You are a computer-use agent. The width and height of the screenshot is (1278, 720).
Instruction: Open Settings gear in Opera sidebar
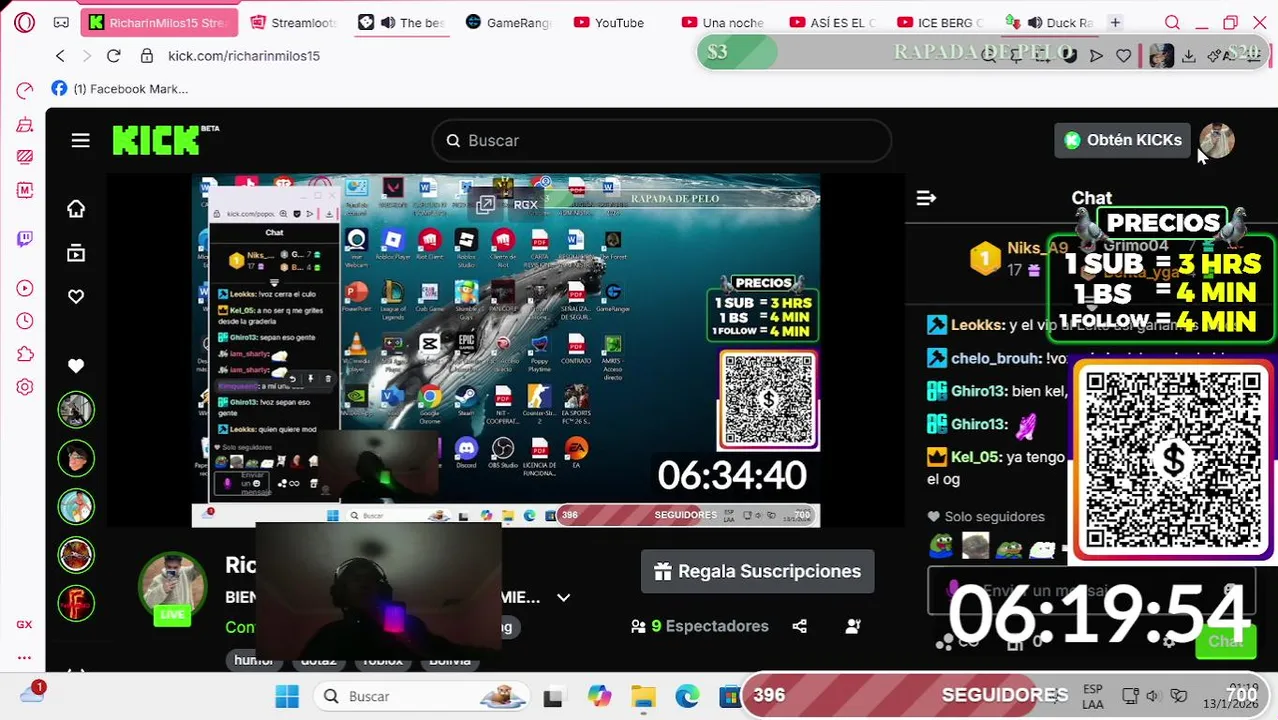coord(25,387)
